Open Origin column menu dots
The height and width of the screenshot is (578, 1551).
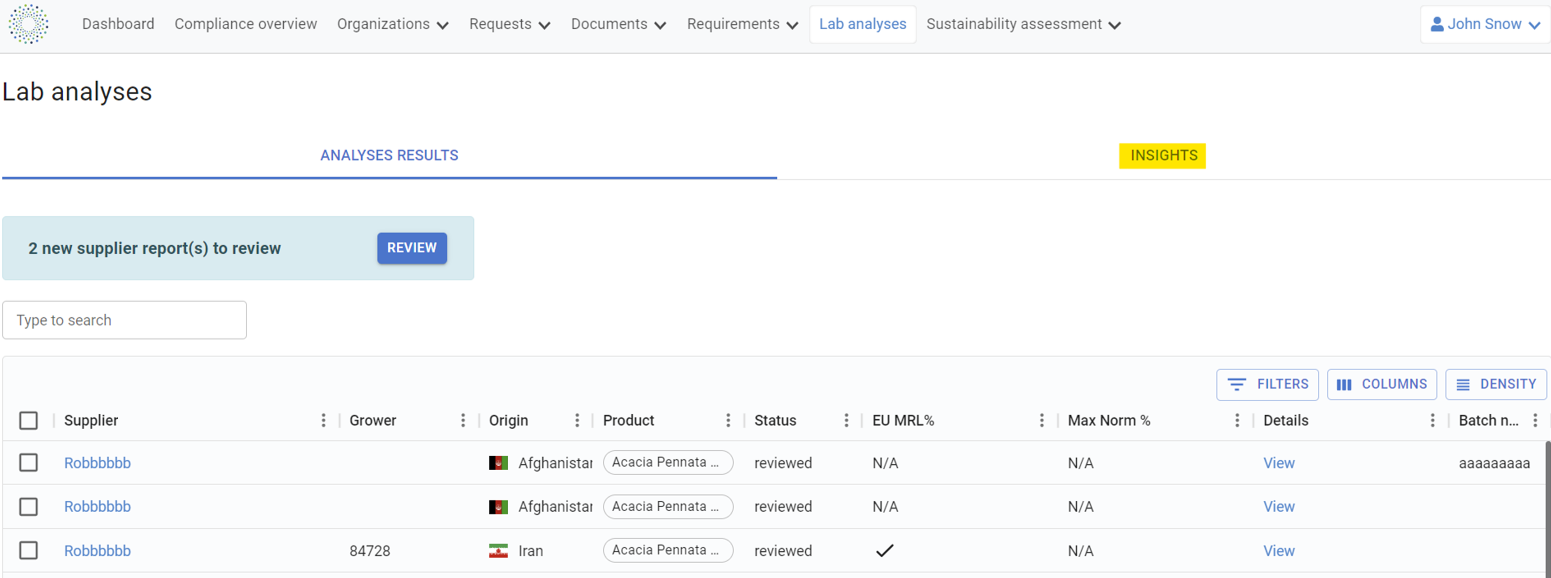pyautogui.click(x=577, y=421)
